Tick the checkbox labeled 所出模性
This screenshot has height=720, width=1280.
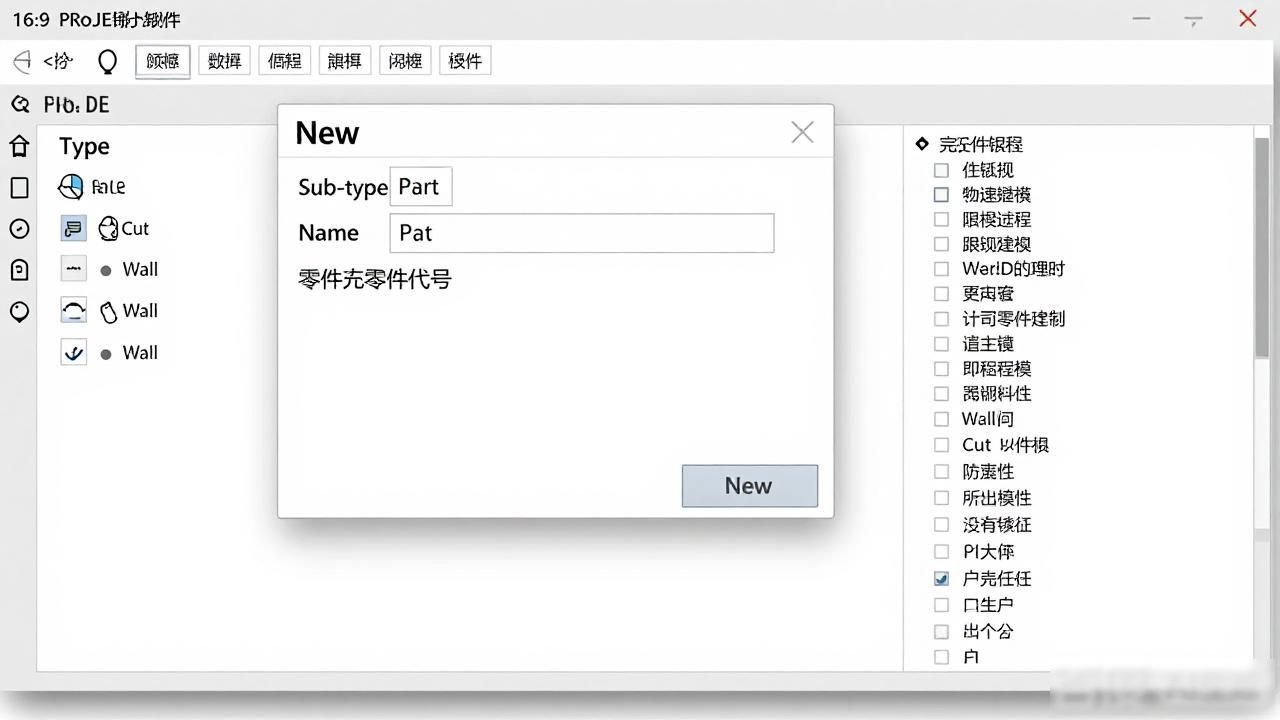click(941, 498)
